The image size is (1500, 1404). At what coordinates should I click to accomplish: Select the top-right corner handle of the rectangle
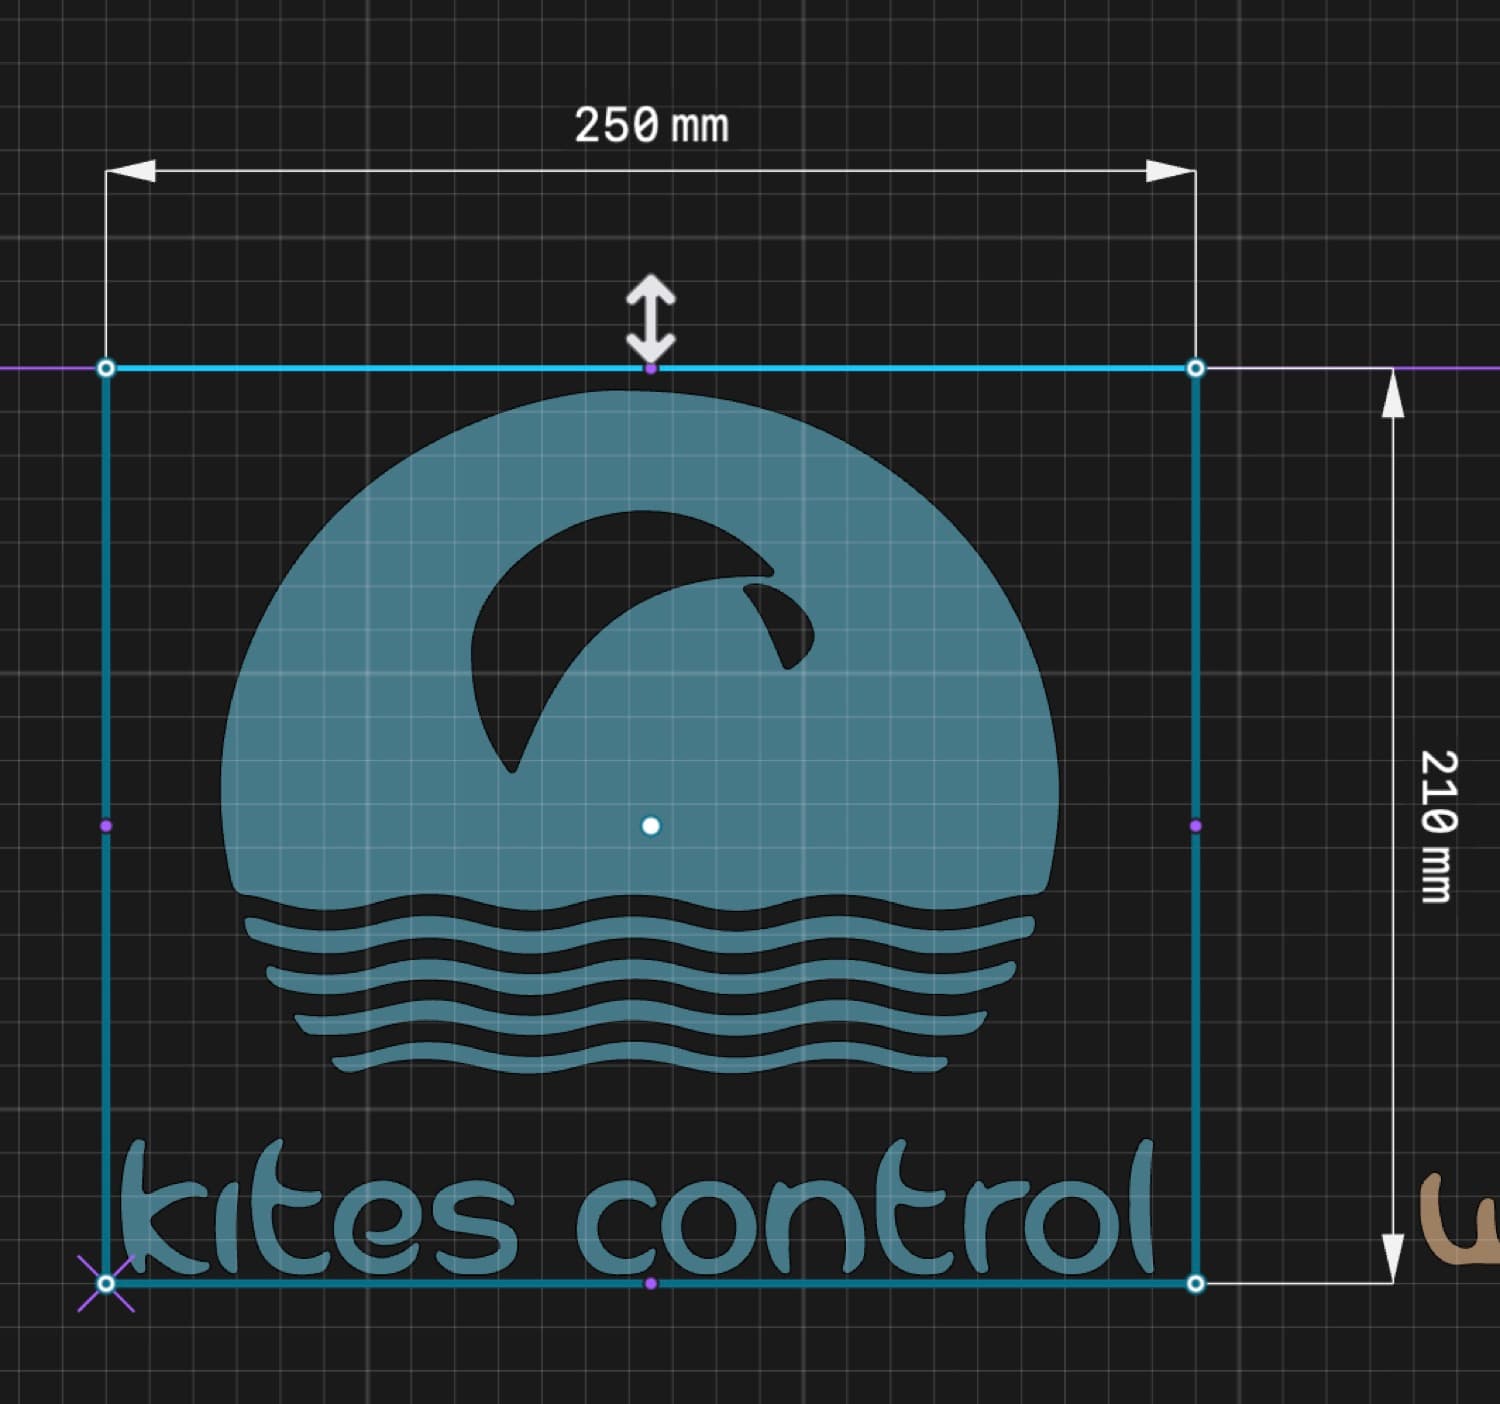(x=1195, y=368)
